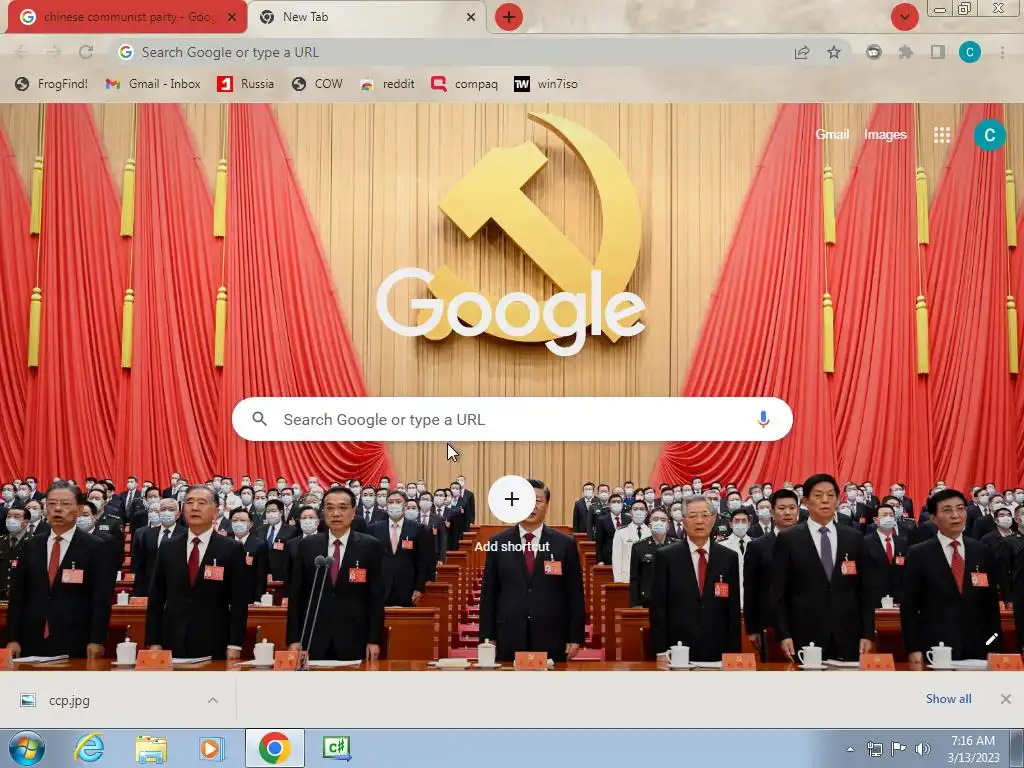Viewport: 1024px width, 768px height.
Task: Customize this page pencil icon
Action: point(991,639)
